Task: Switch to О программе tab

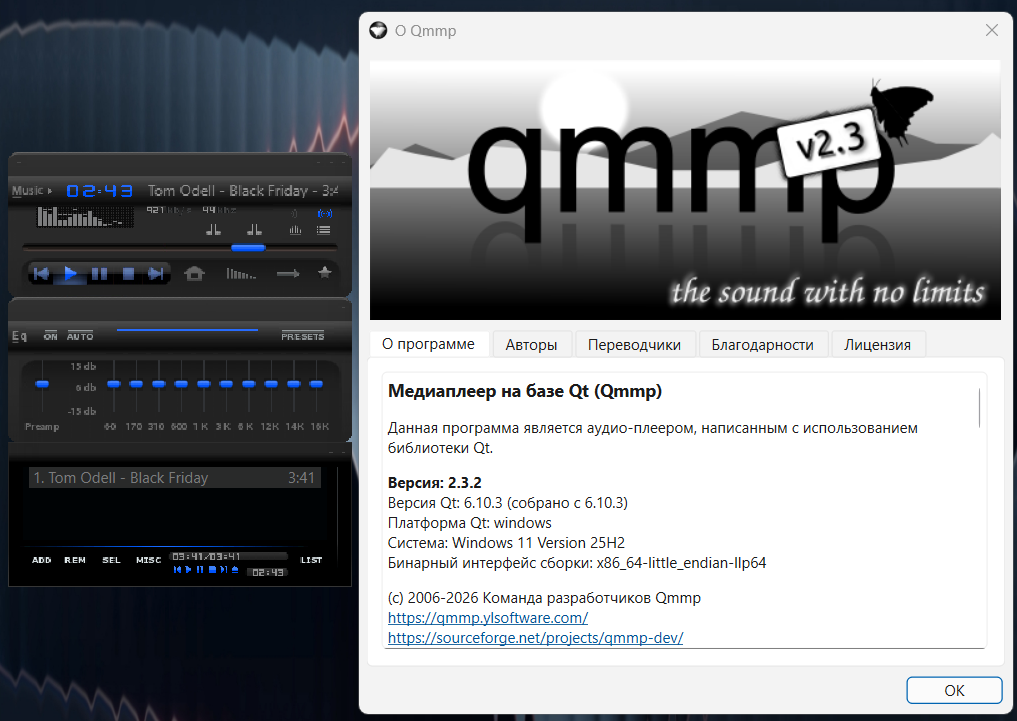Action: (x=428, y=344)
